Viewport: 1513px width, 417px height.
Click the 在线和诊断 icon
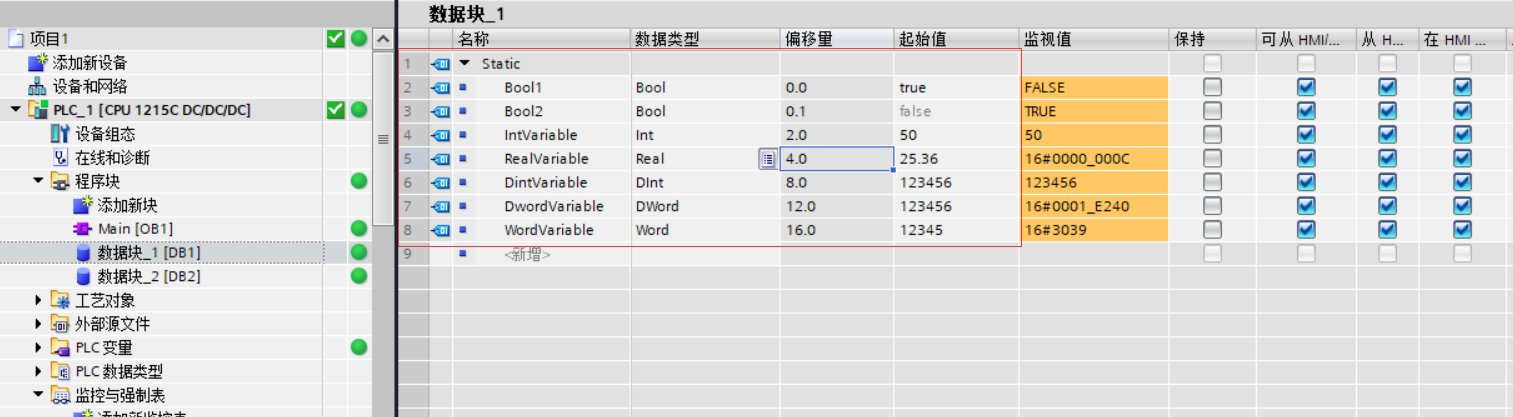tap(60, 158)
